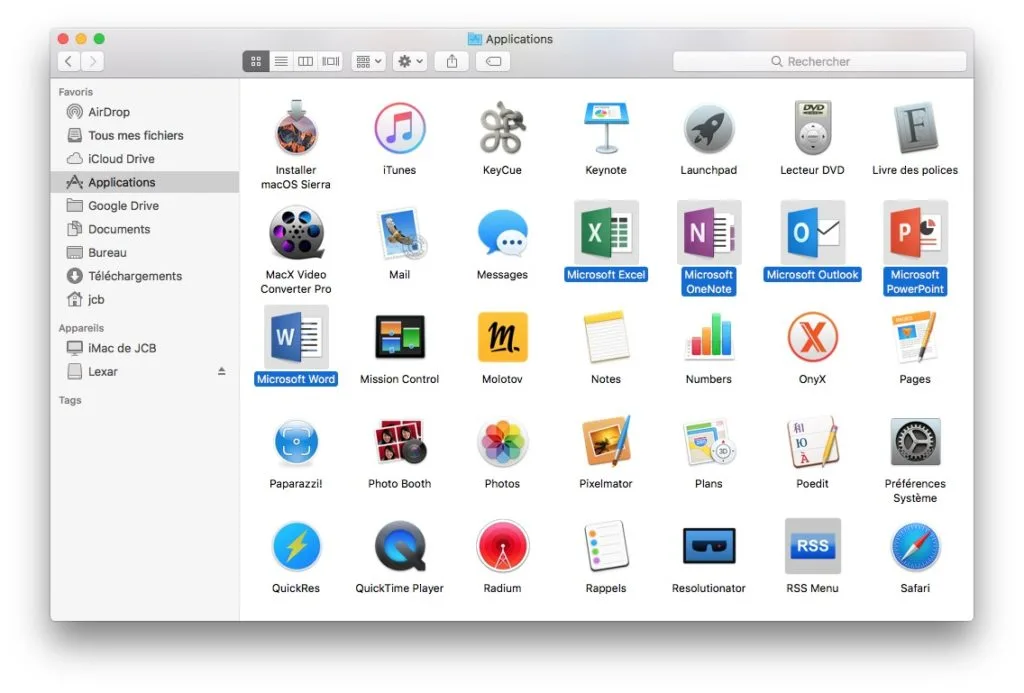Screen dimensions: 1024x693
Task: Select the Launchpad rocket icon
Action: click(x=709, y=129)
